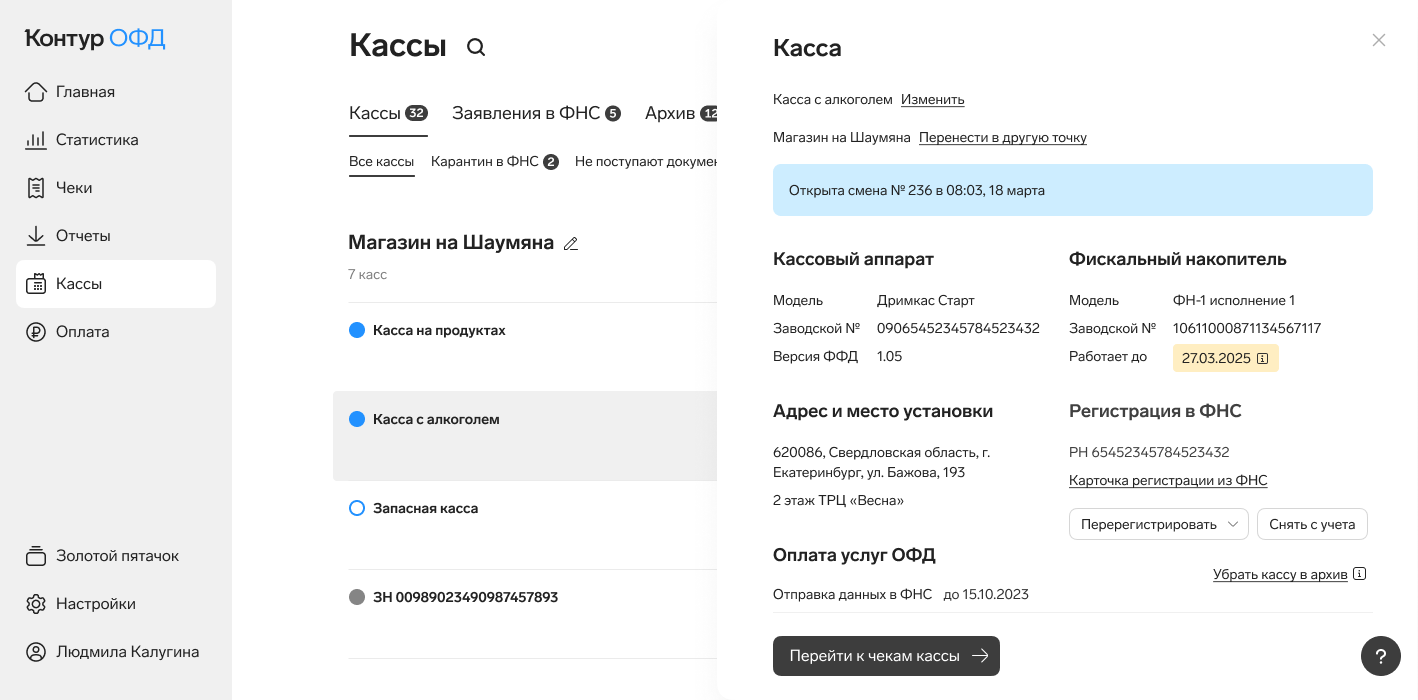Viewport: 1418px width, 700px height.
Task: Click Перейти к чекам кассы button
Action: pyautogui.click(x=886, y=656)
